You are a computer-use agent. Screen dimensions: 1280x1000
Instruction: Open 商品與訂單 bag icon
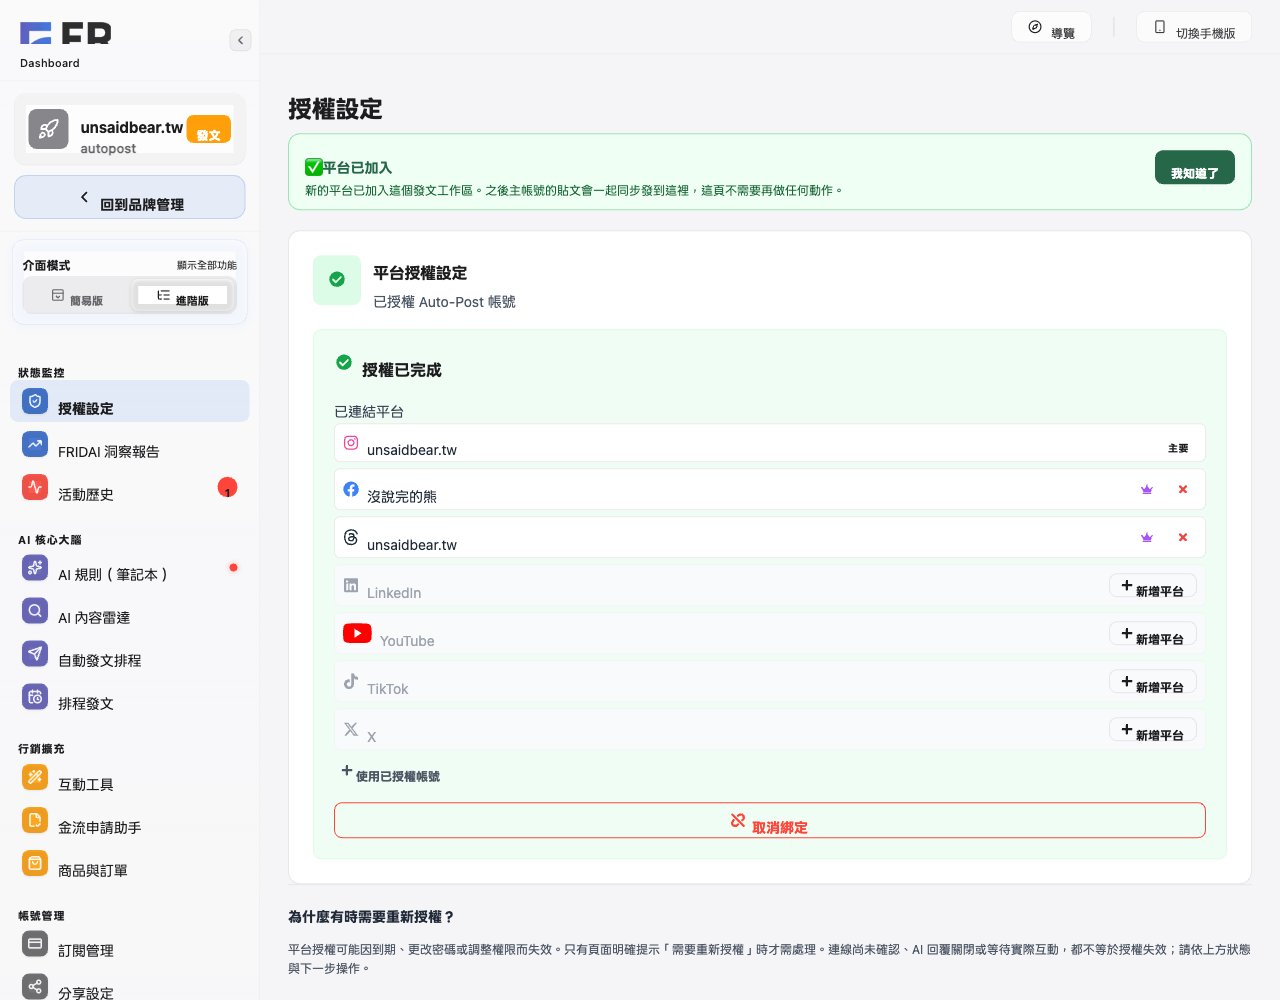click(x=35, y=863)
